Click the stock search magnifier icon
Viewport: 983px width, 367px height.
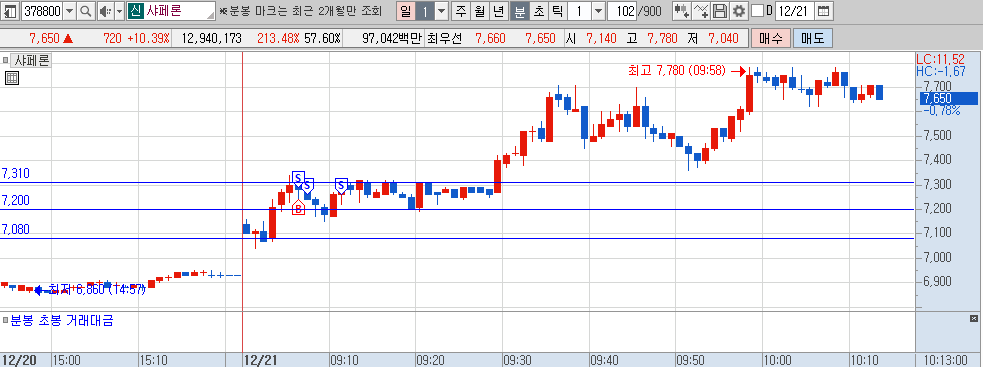point(86,11)
